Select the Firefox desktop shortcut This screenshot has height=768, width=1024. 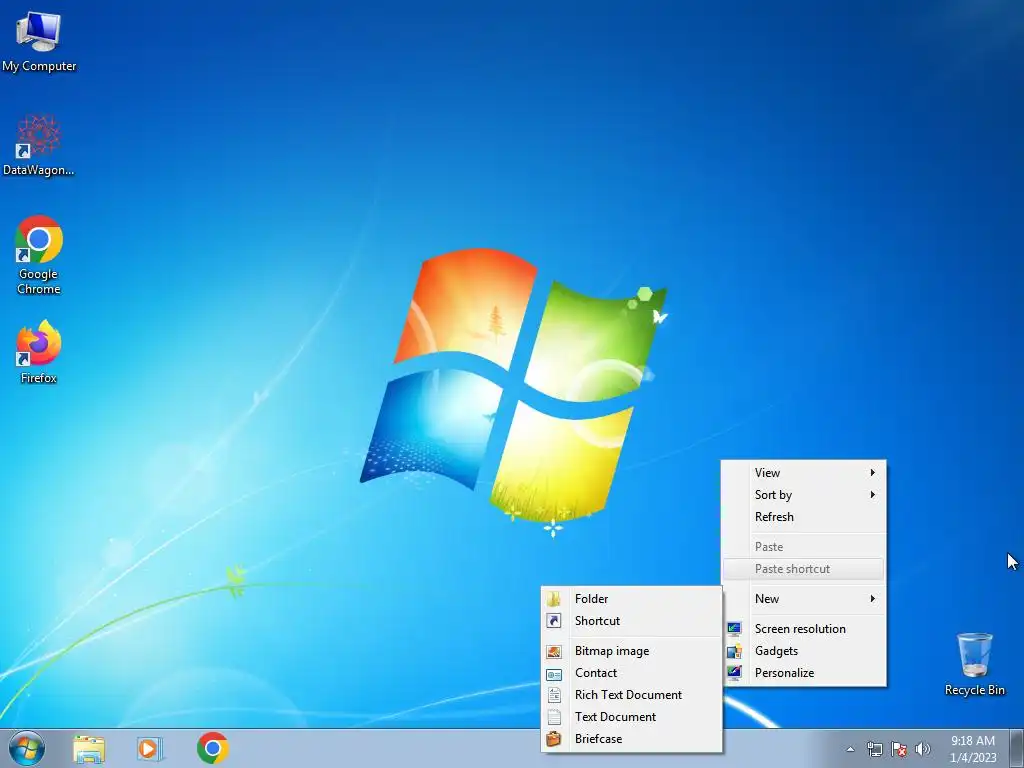(39, 351)
